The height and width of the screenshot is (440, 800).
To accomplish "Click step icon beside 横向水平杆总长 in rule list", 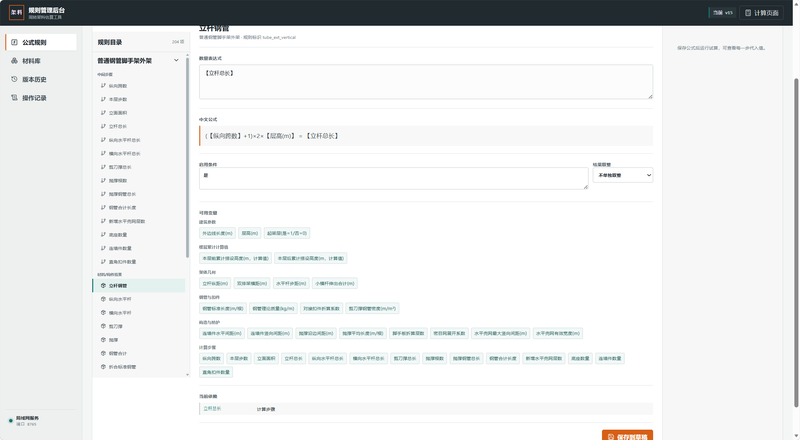I will pyautogui.click(x=104, y=153).
